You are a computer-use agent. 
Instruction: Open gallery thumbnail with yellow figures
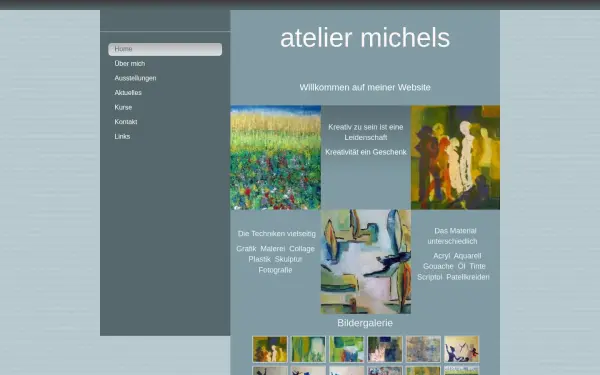[270, 349]
